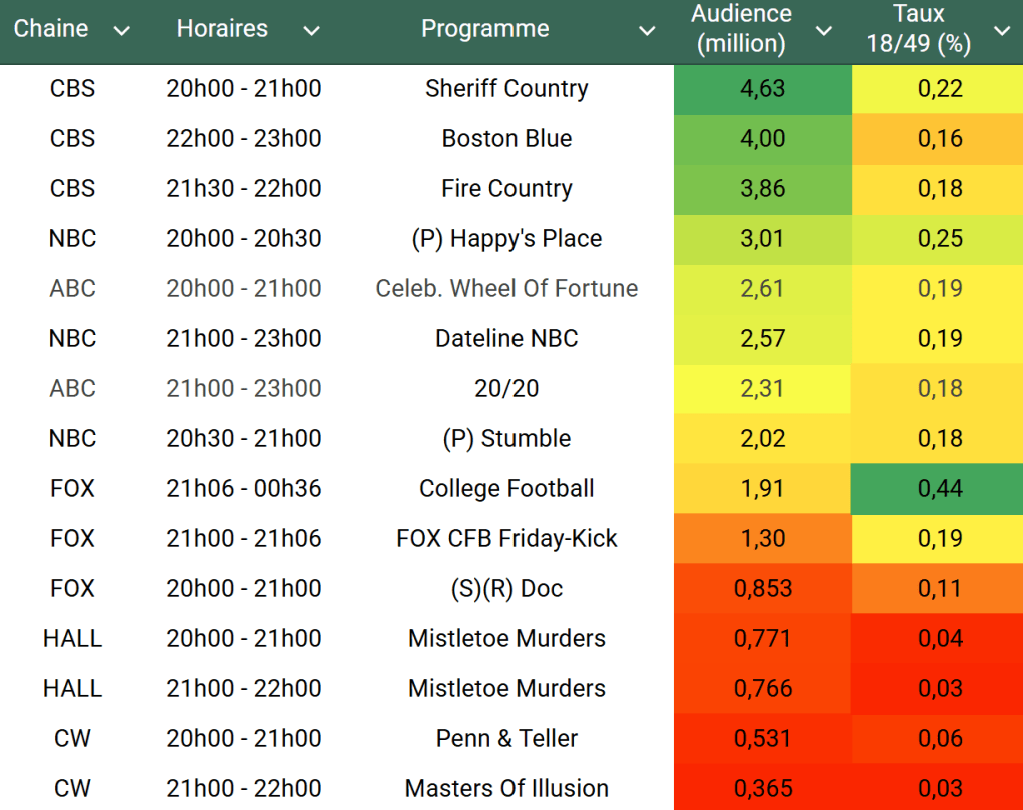Viewport: 1023px width, 810px height.
Task: Select the Masters Of Illusion row
Action: click(x=506, y=788)
